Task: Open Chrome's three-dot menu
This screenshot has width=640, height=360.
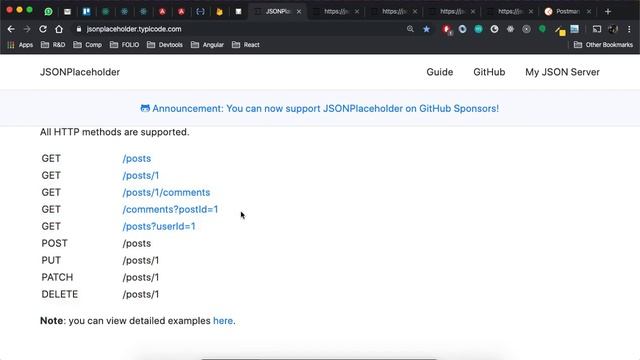Action: (629, 29)
